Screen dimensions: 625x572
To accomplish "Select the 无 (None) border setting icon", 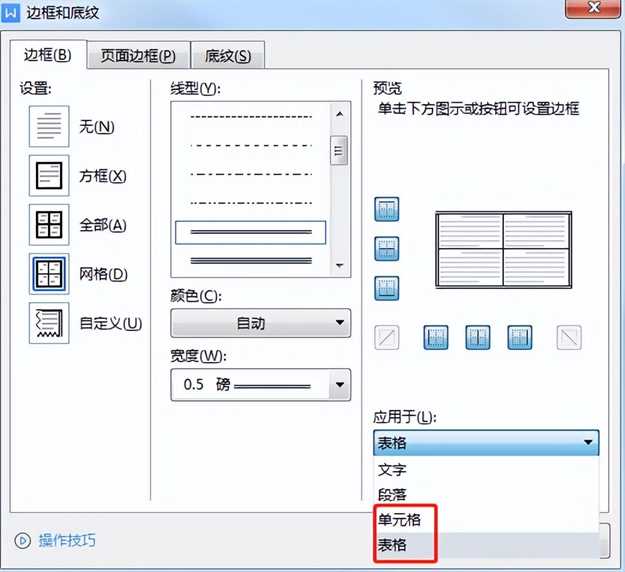I will [x=48, y=127].
